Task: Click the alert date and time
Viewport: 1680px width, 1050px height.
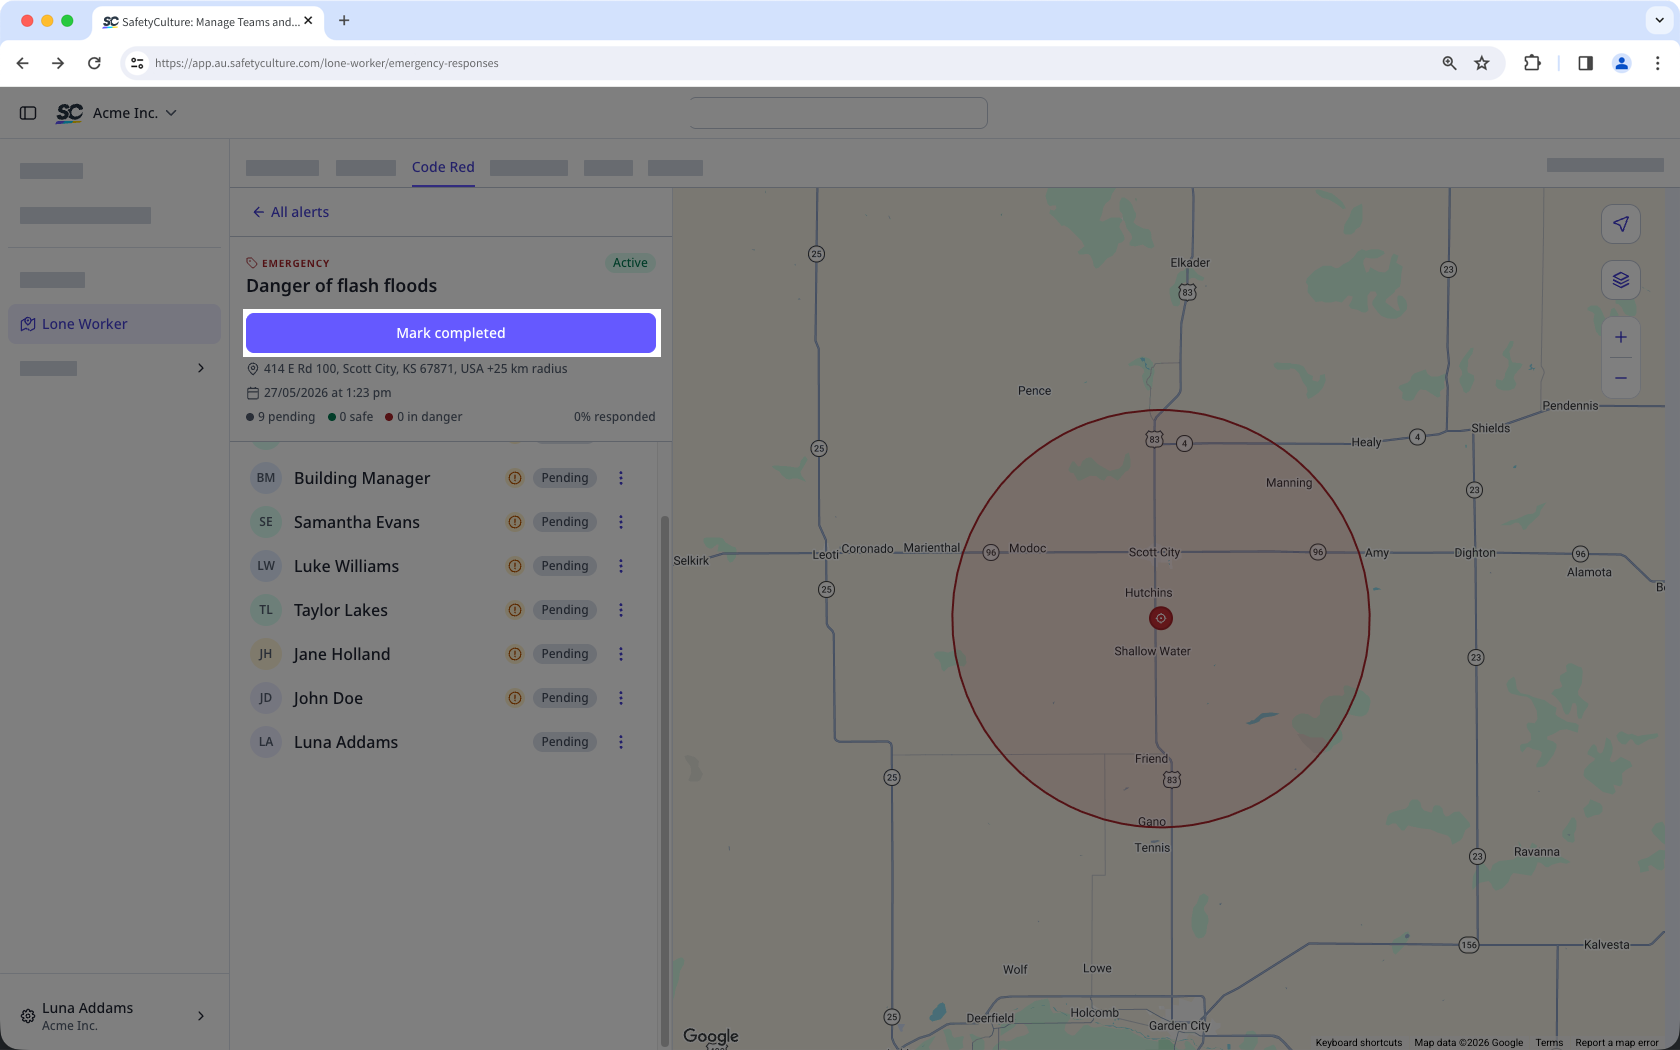Action: click(327, 393)
